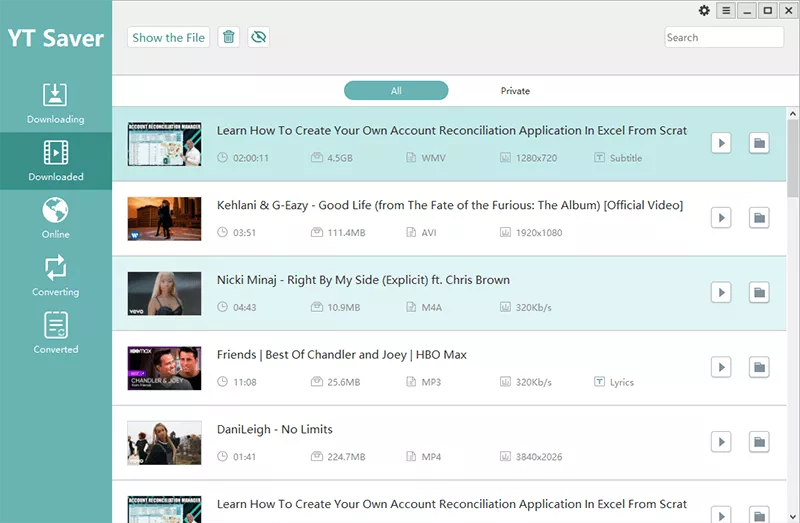The image size is (800, 523).
Task: Open settings gear icon
Action: [x=704, y=10]
